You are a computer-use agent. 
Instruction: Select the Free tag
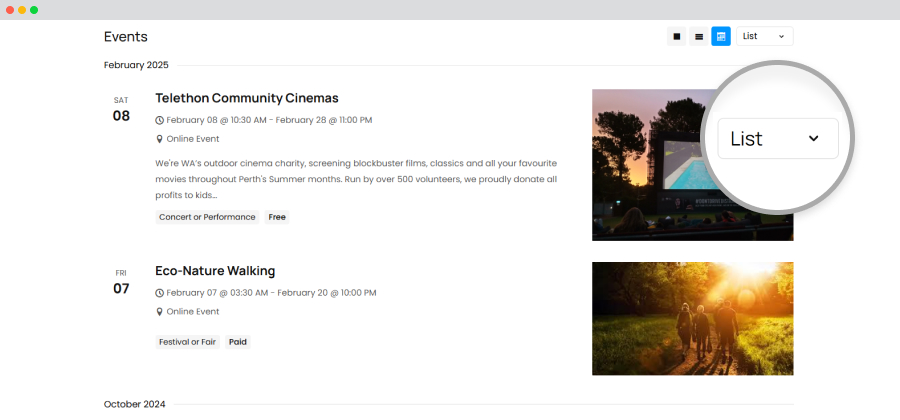[x=277, y=217]
